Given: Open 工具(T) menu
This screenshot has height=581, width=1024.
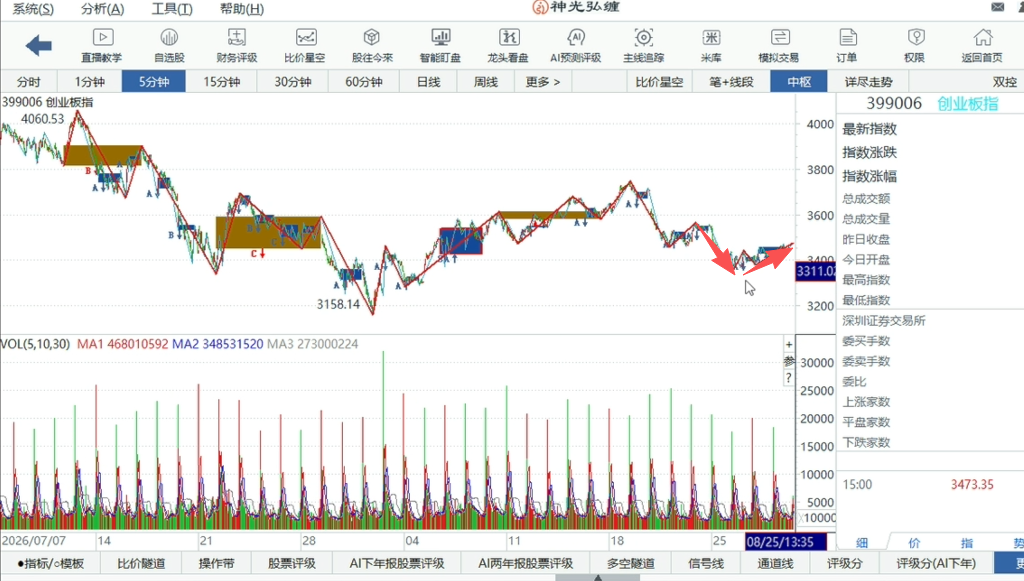Looking at the screenshot, I should click(172, 9).
